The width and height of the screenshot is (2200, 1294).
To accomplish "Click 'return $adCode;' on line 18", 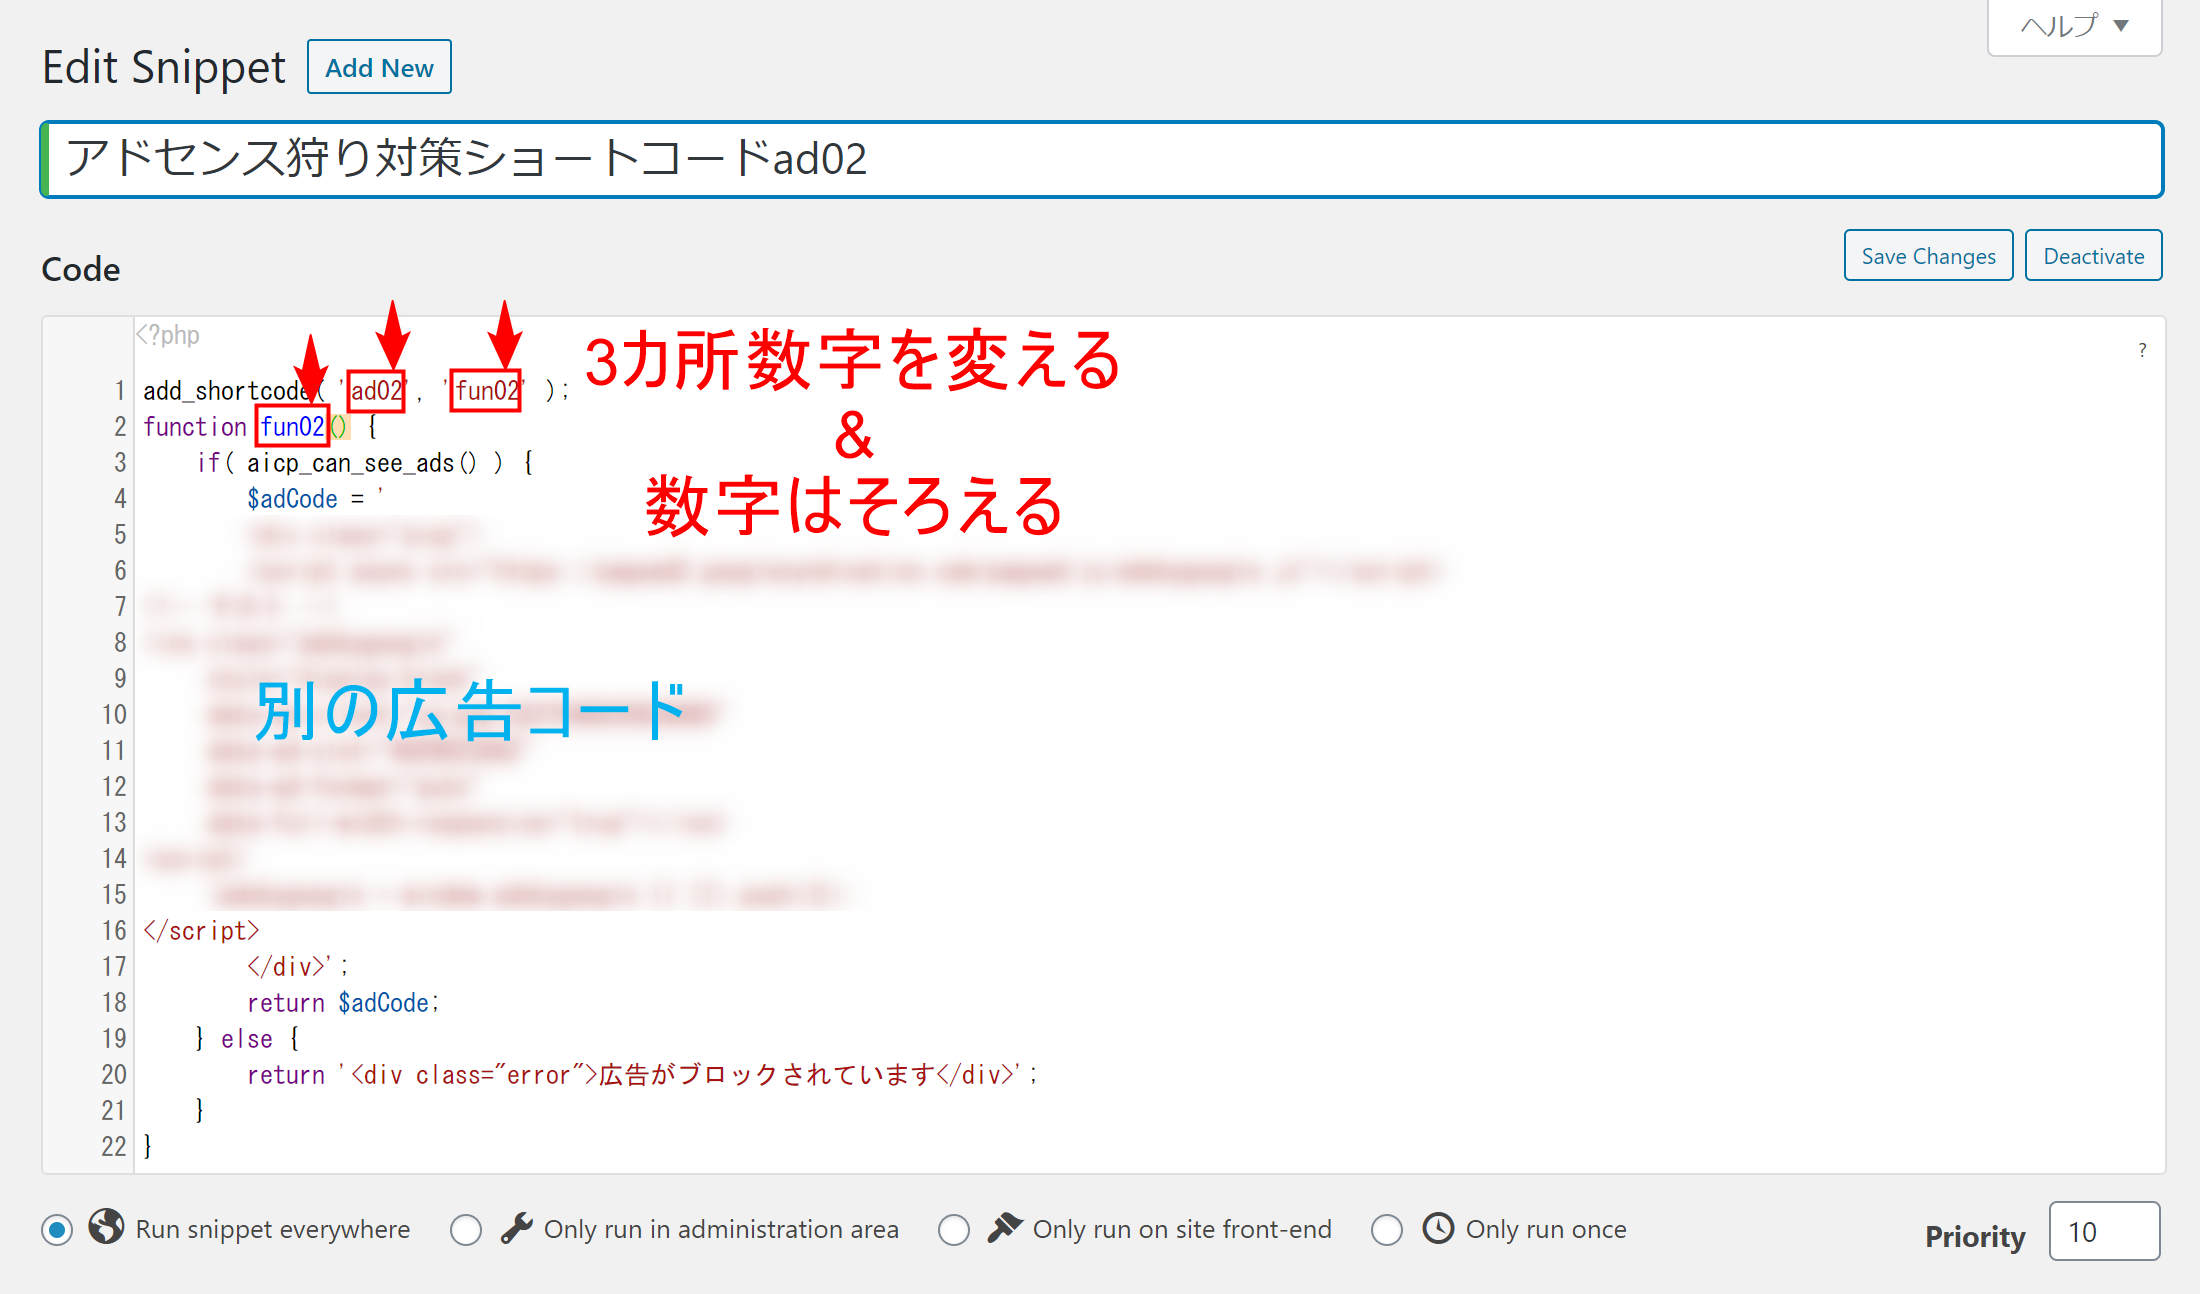I will pyautogui.click(x=343, y=1002).
